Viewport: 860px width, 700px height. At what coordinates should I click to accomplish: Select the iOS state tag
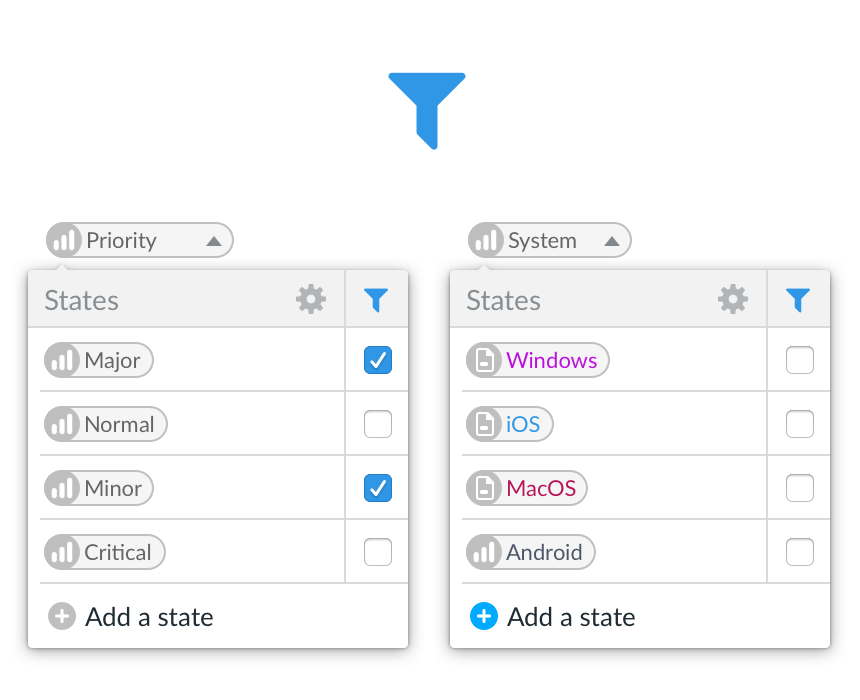click(x=510, y=424)
